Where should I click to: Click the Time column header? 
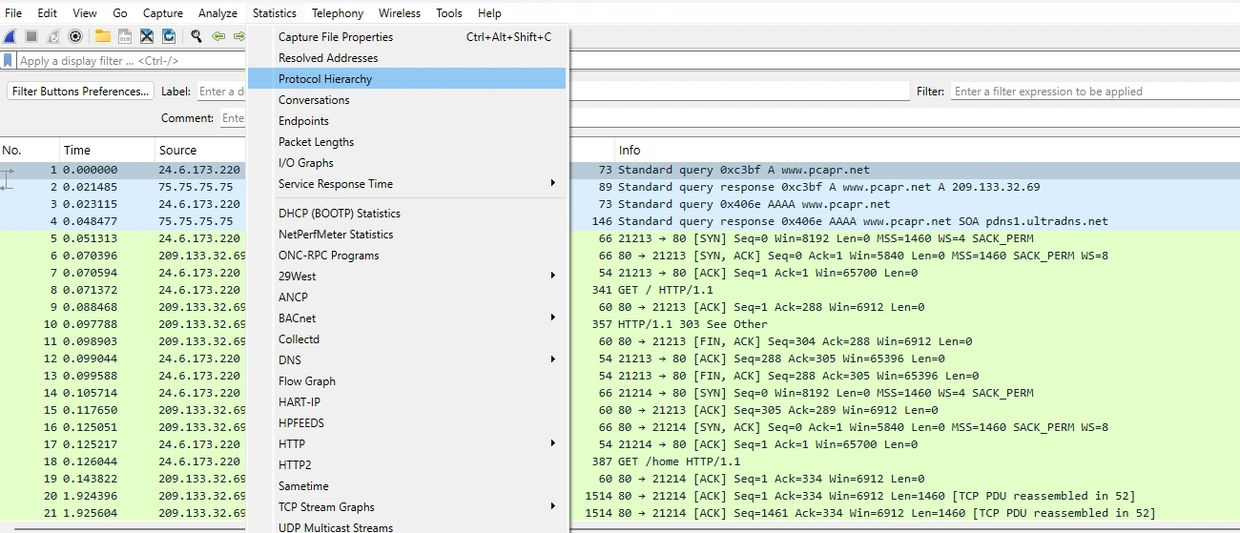coord(78,150)
